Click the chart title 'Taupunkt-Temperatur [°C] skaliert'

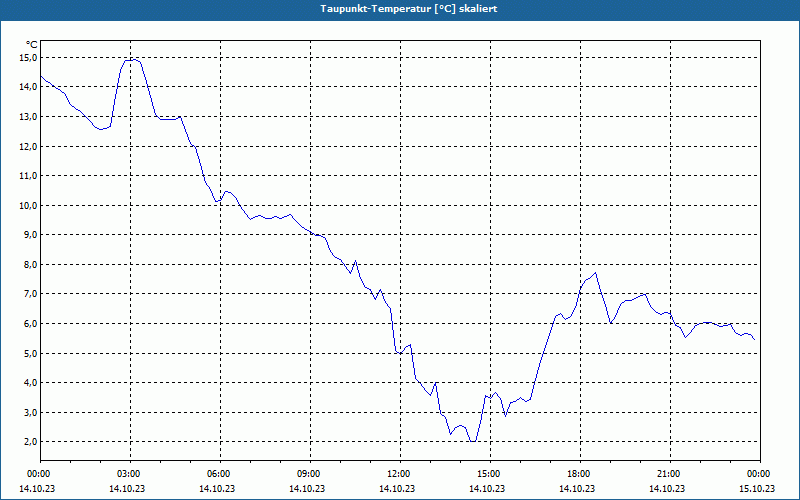click(x=408, y=9)
